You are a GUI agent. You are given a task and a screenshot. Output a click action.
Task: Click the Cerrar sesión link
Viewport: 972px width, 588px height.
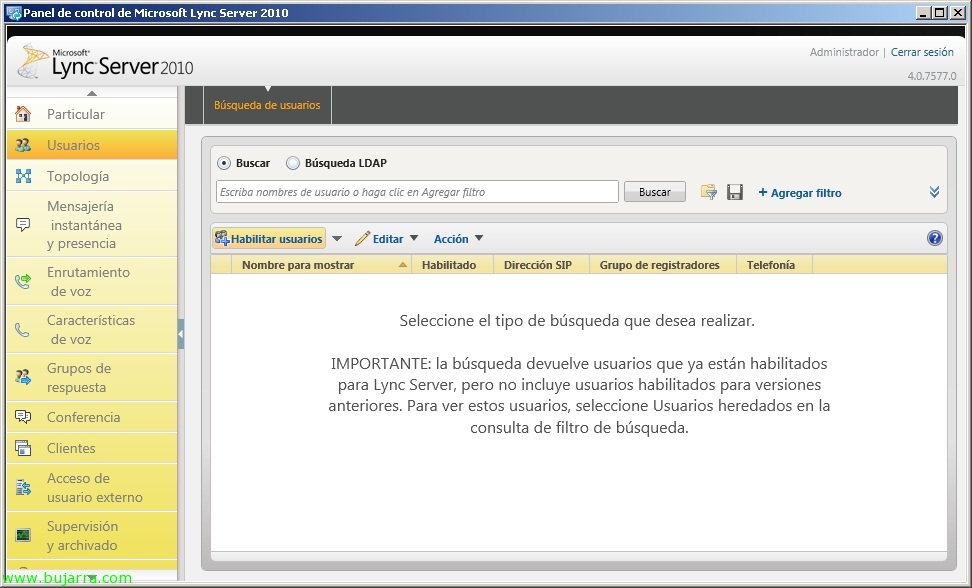point(922,52)
